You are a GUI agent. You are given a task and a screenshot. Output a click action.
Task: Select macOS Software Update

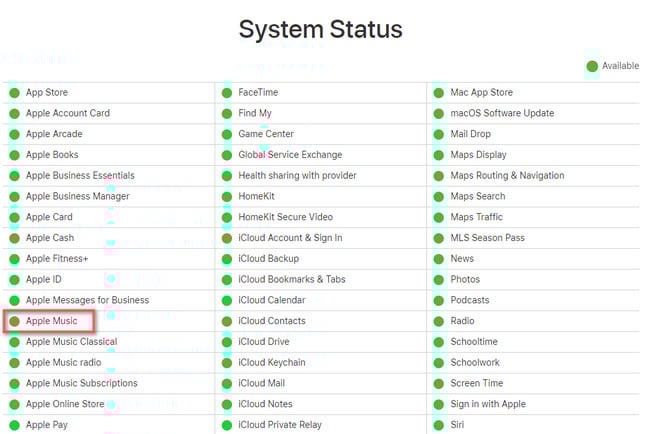(x=502, y=113)
